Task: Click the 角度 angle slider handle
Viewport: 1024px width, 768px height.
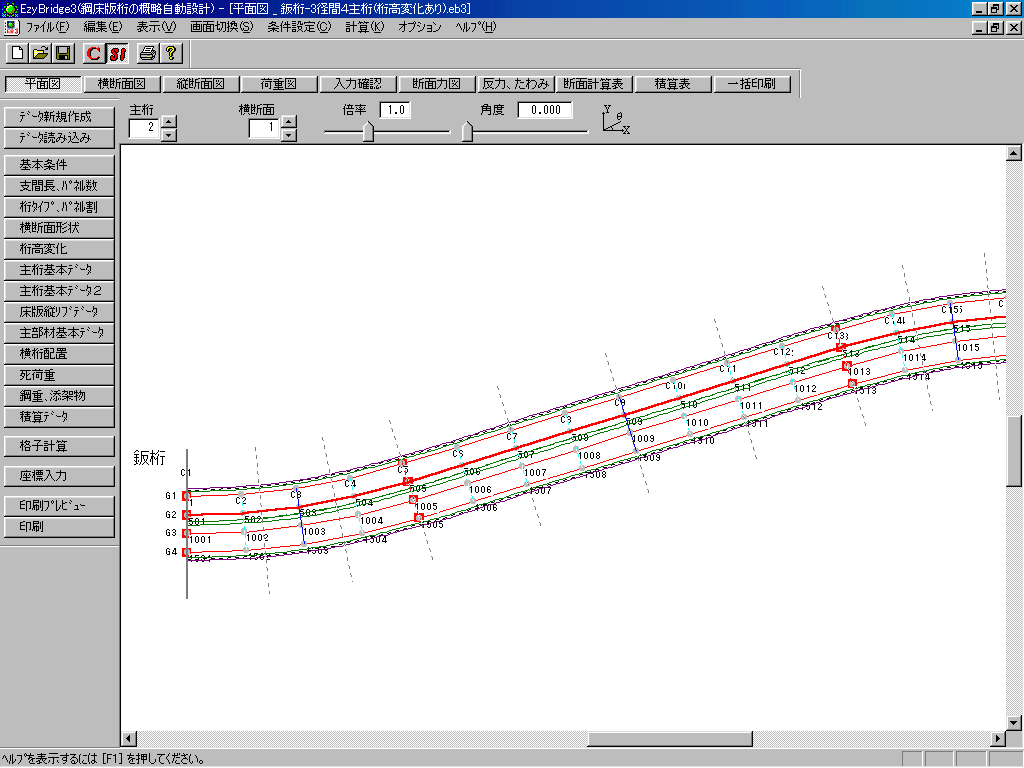Action: (467, 131)
